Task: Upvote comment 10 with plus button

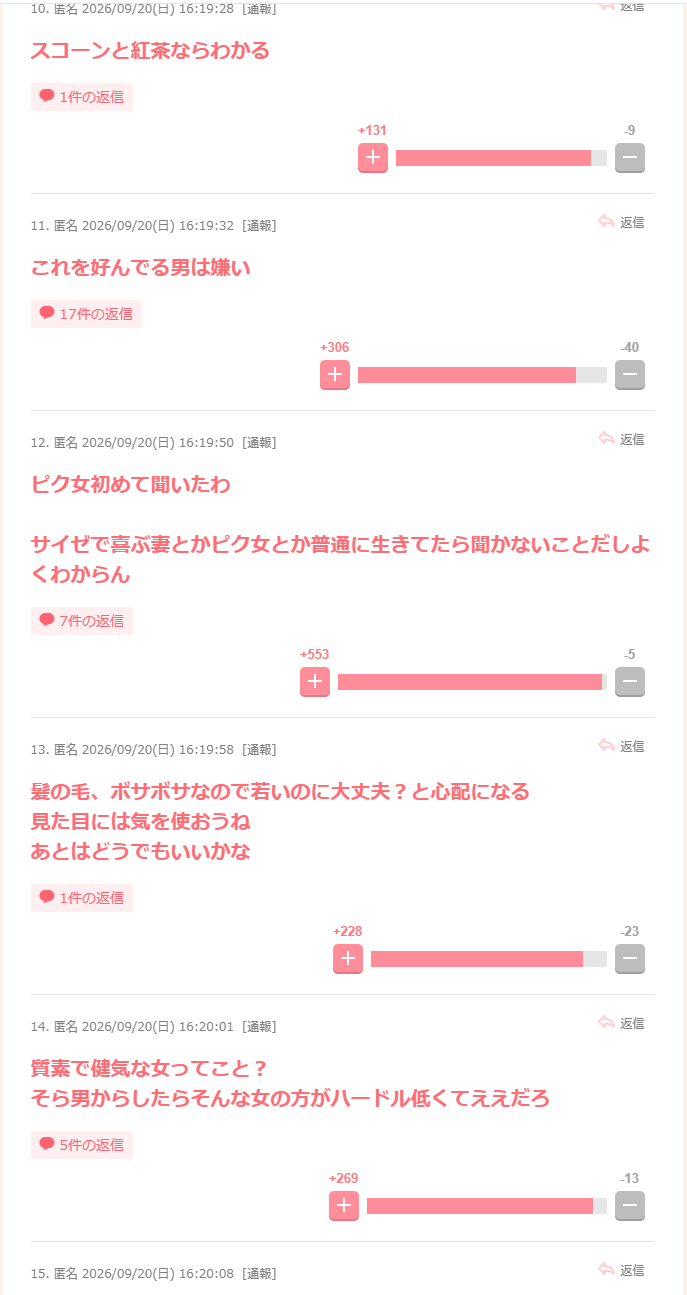Action: click(373, 158)
